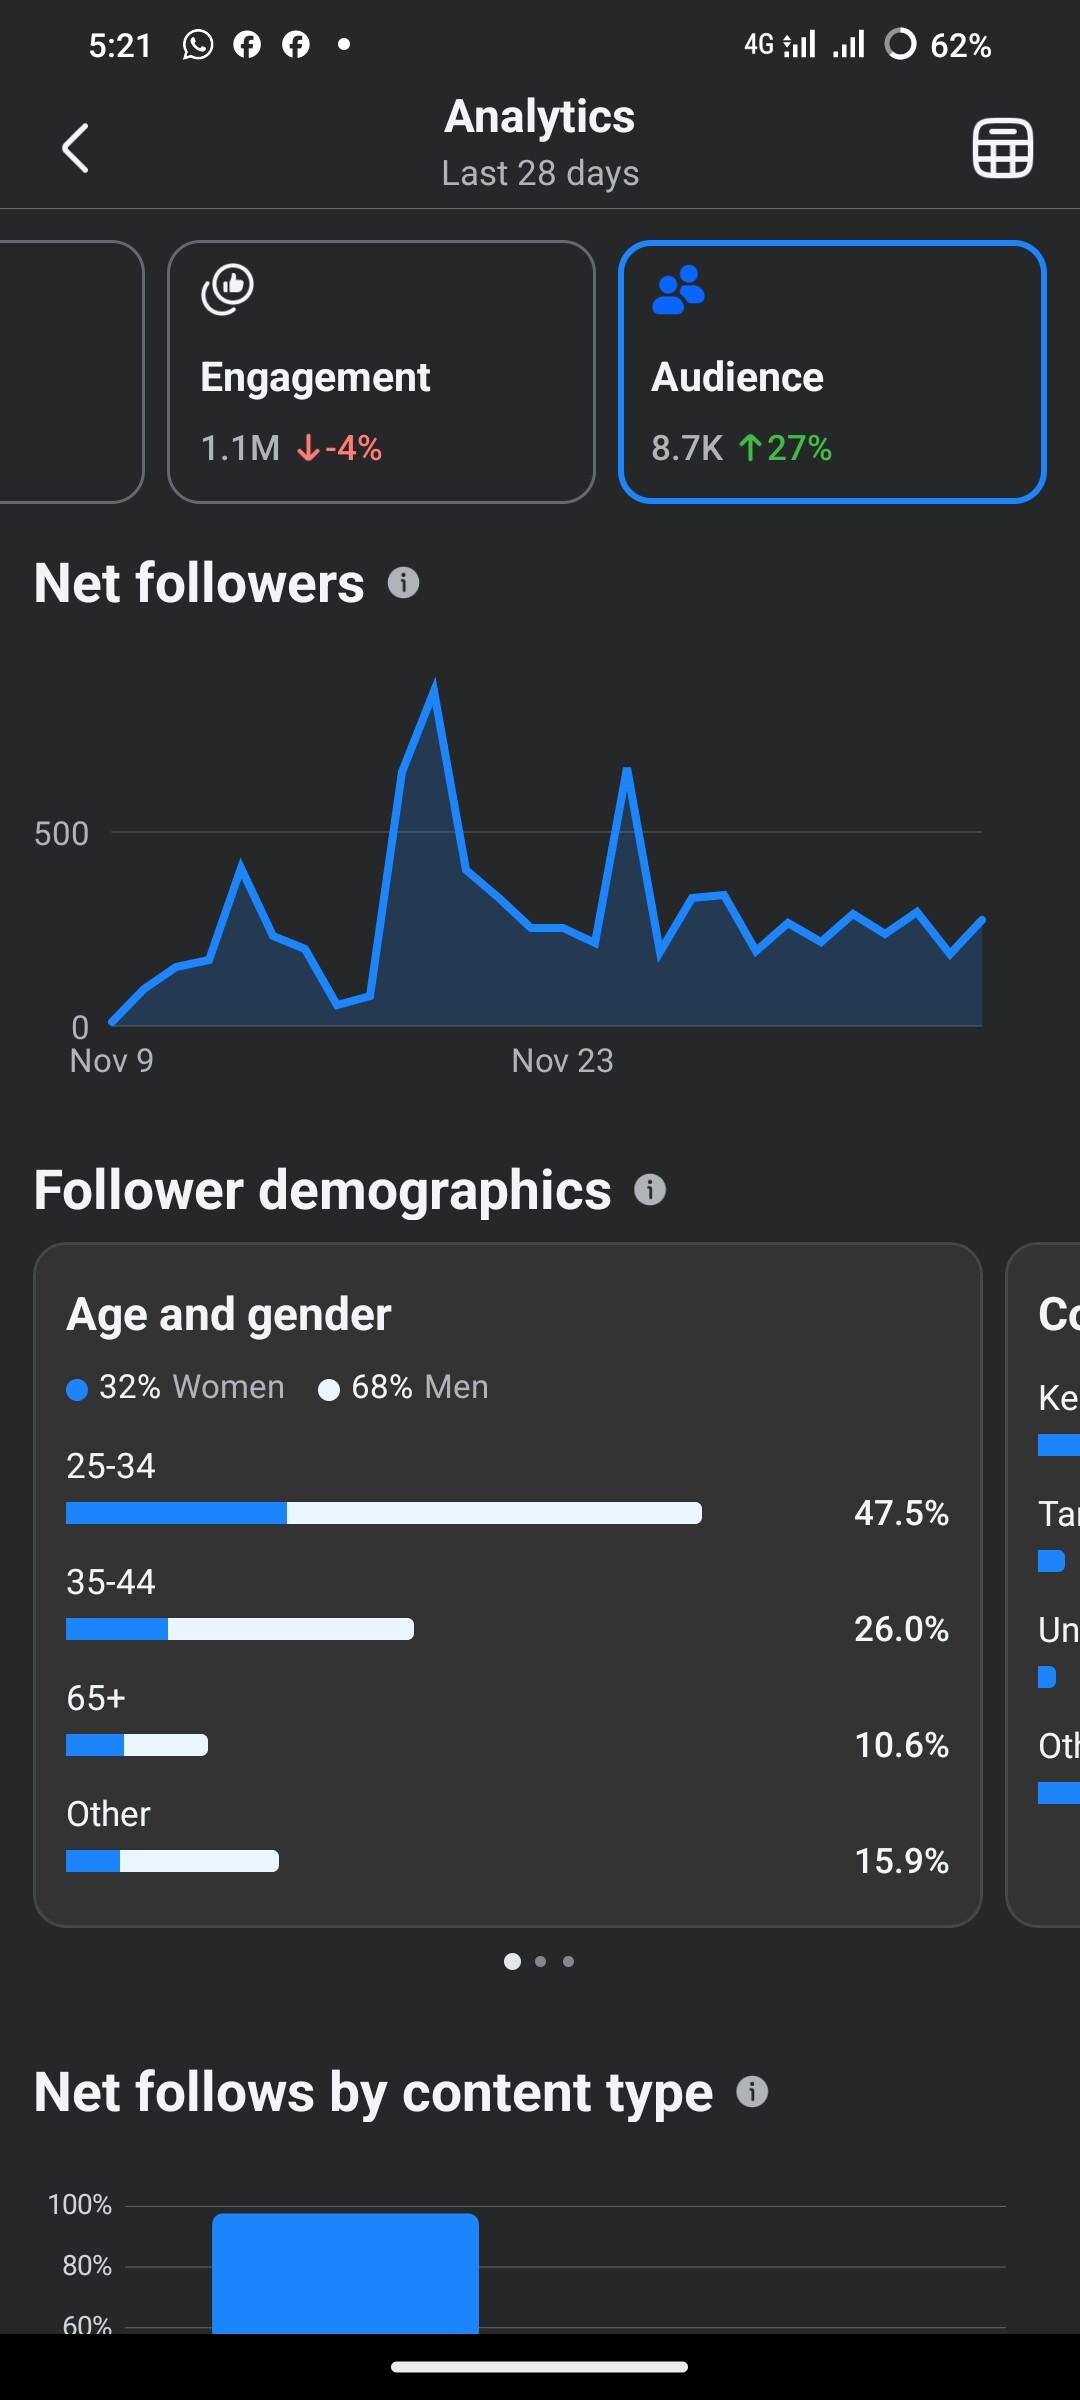Tap the Engagement thumbs-up icon

228,289
